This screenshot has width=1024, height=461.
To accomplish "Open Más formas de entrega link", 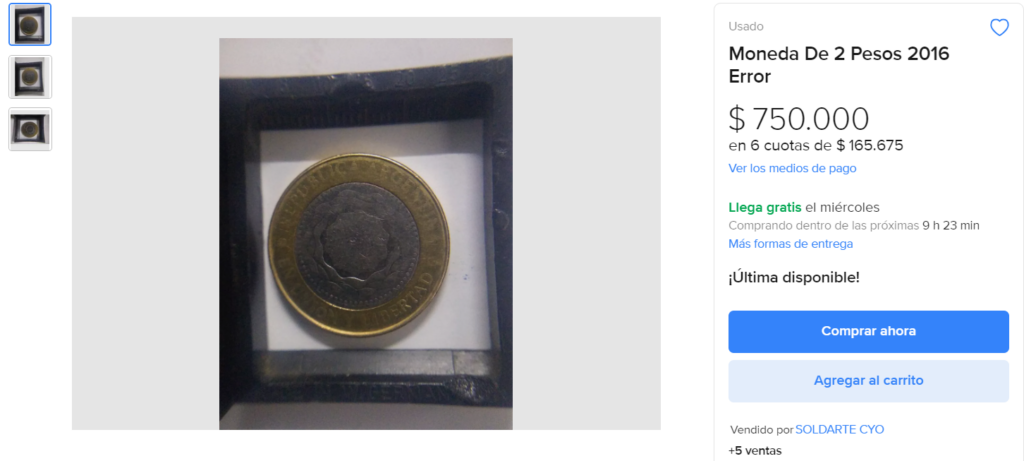I will pos(790,244).
